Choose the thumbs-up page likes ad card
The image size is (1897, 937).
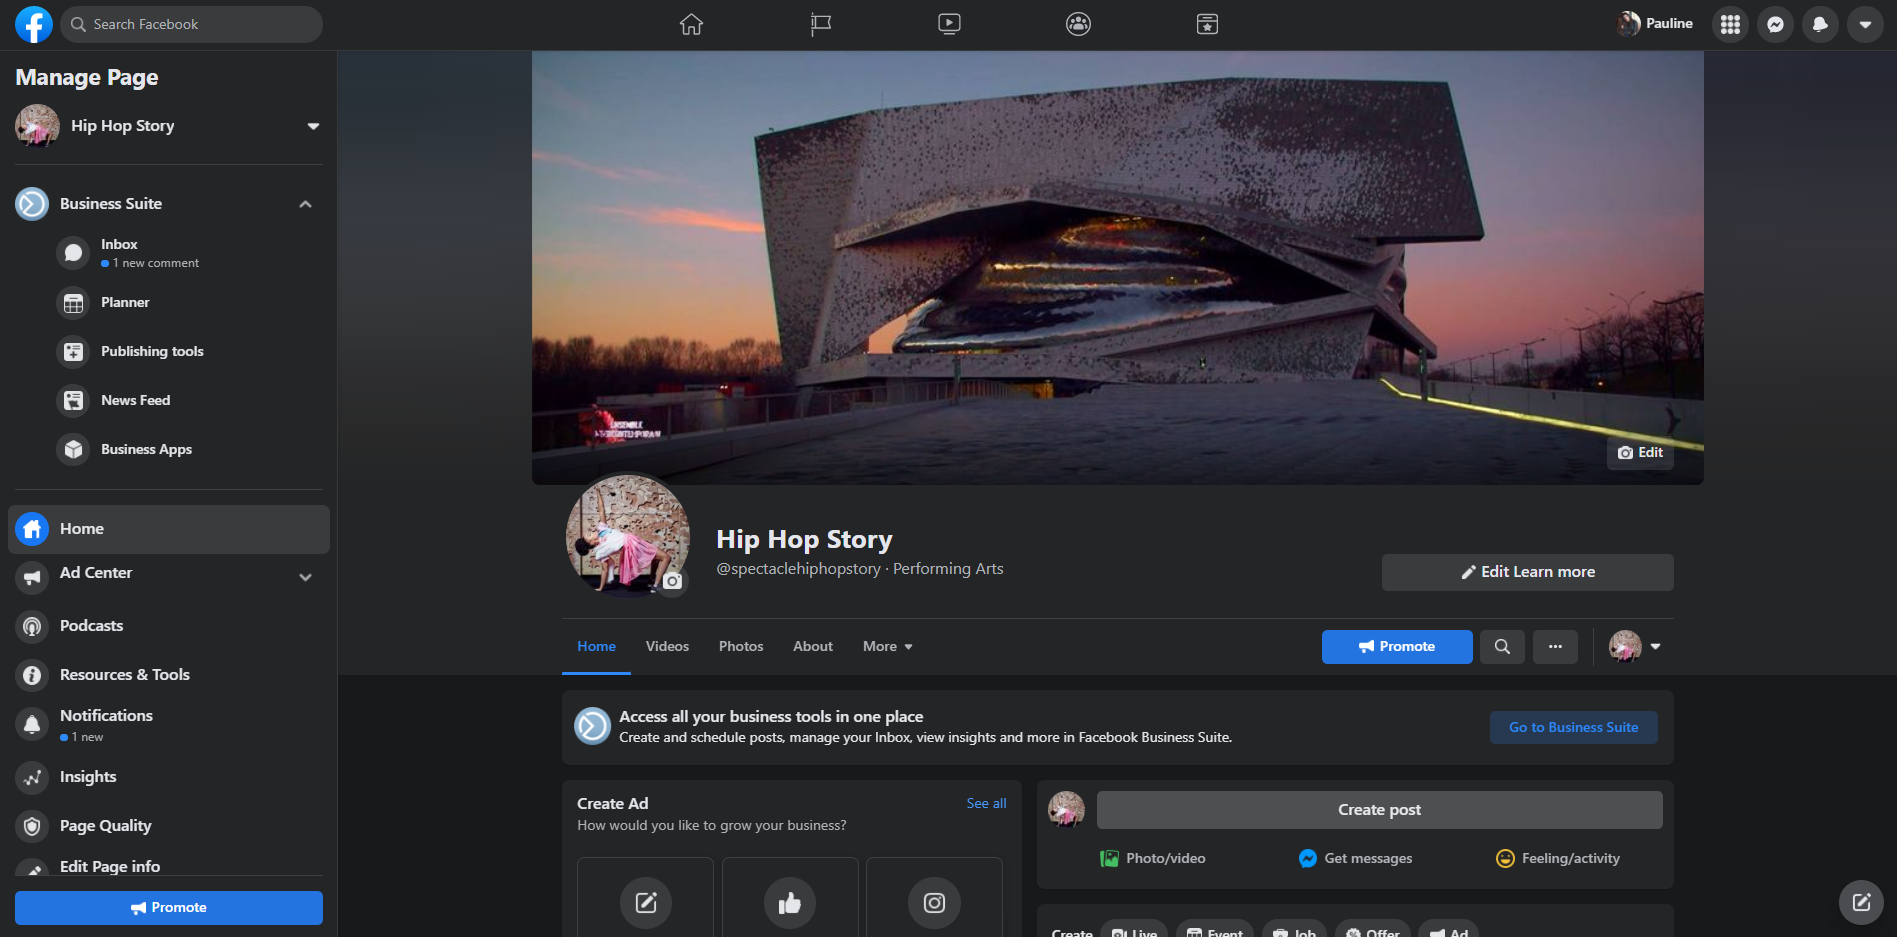click(x=790, y=898)
